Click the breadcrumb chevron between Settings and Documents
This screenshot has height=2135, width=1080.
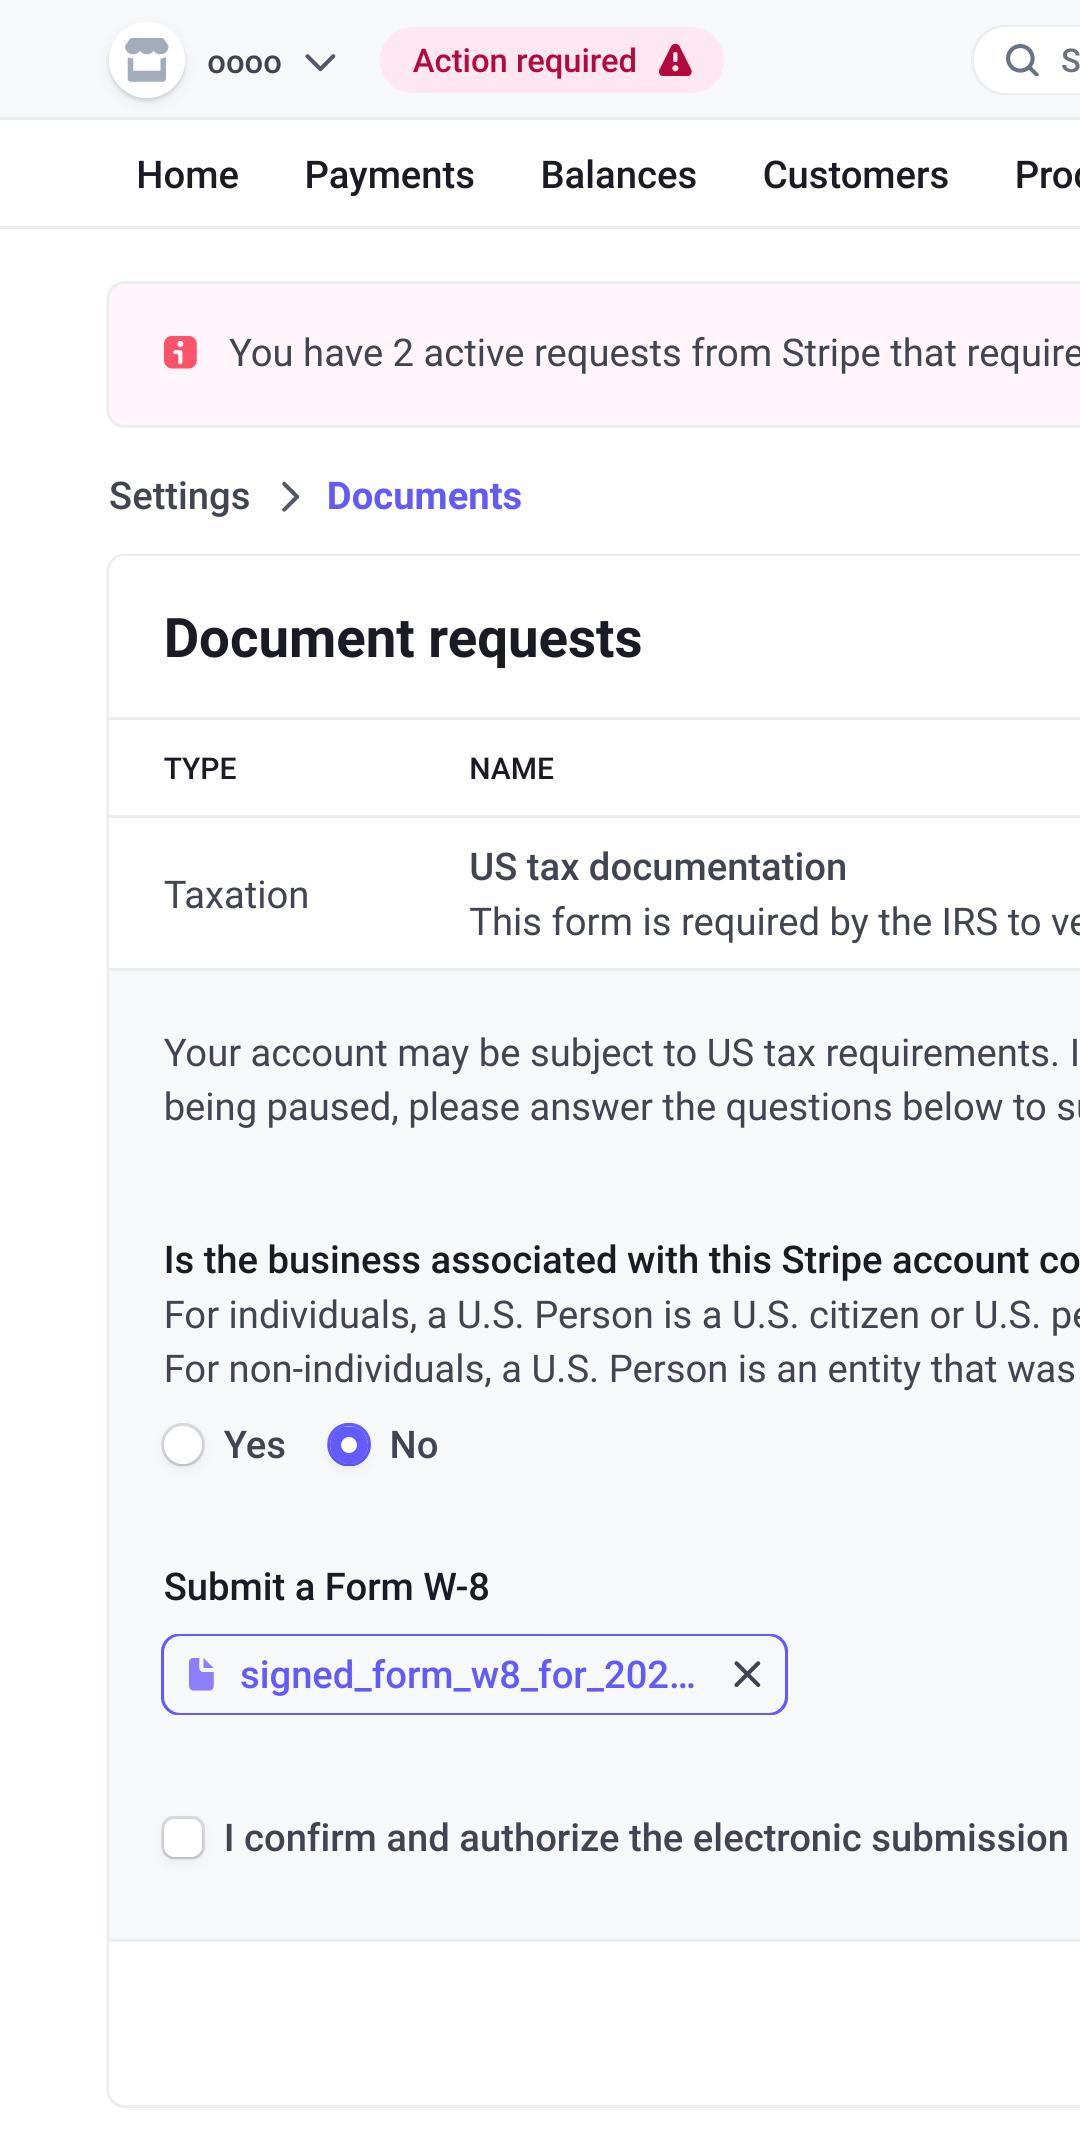[291, 496]
